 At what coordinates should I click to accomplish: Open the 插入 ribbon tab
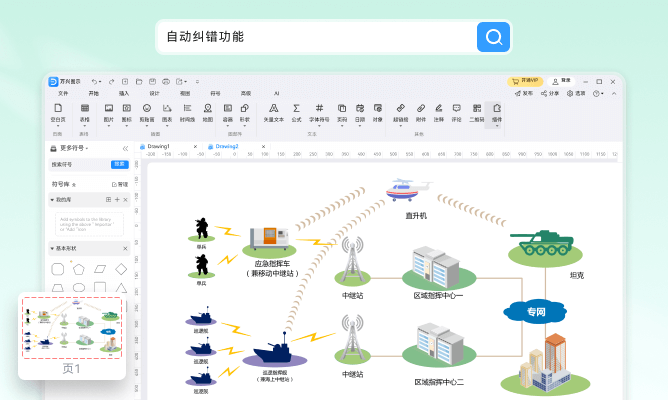pos(124,93)
